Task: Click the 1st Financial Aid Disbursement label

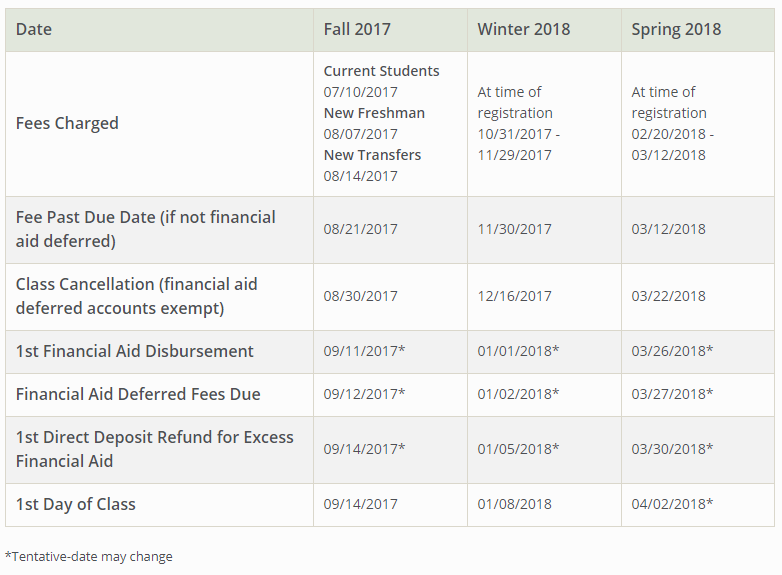Action: click(x=134, y=351)
